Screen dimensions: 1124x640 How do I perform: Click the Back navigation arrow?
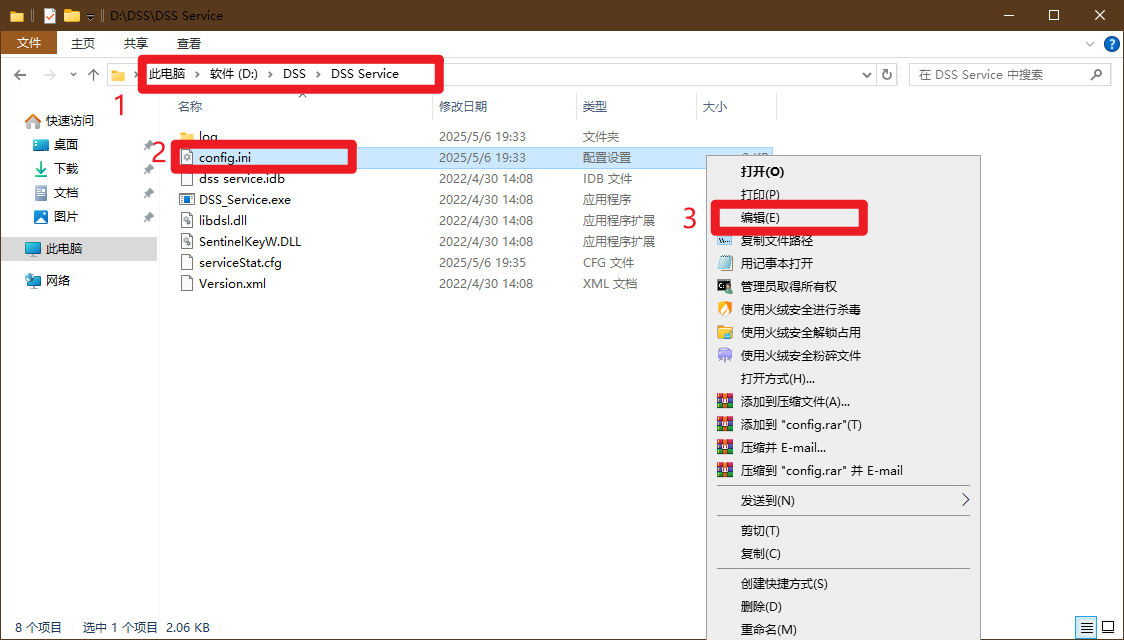20,75
